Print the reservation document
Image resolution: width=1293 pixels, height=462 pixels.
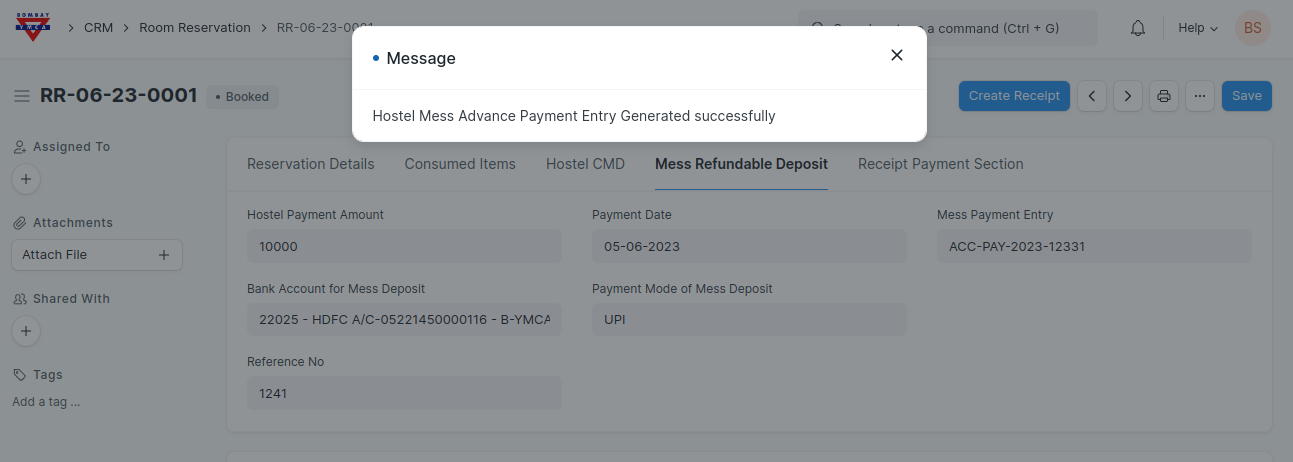(1164, 96)
